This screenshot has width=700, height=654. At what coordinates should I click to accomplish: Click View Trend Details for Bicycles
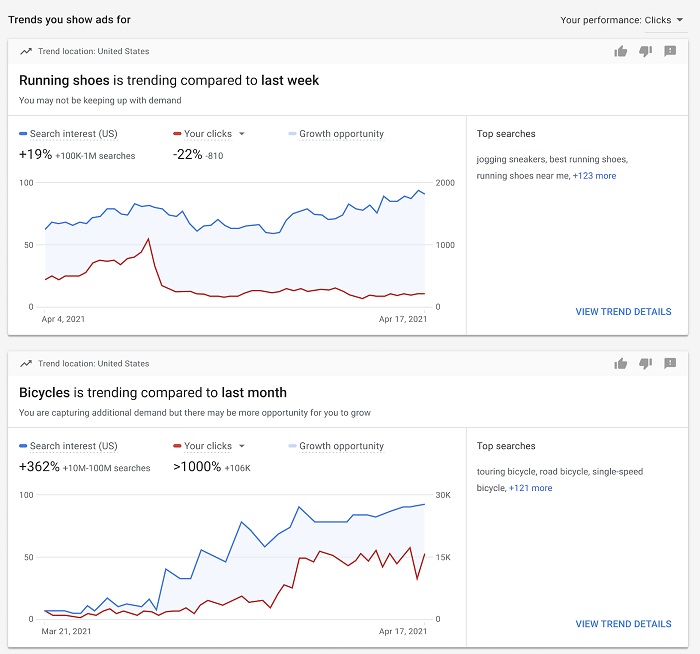(623, 624)
